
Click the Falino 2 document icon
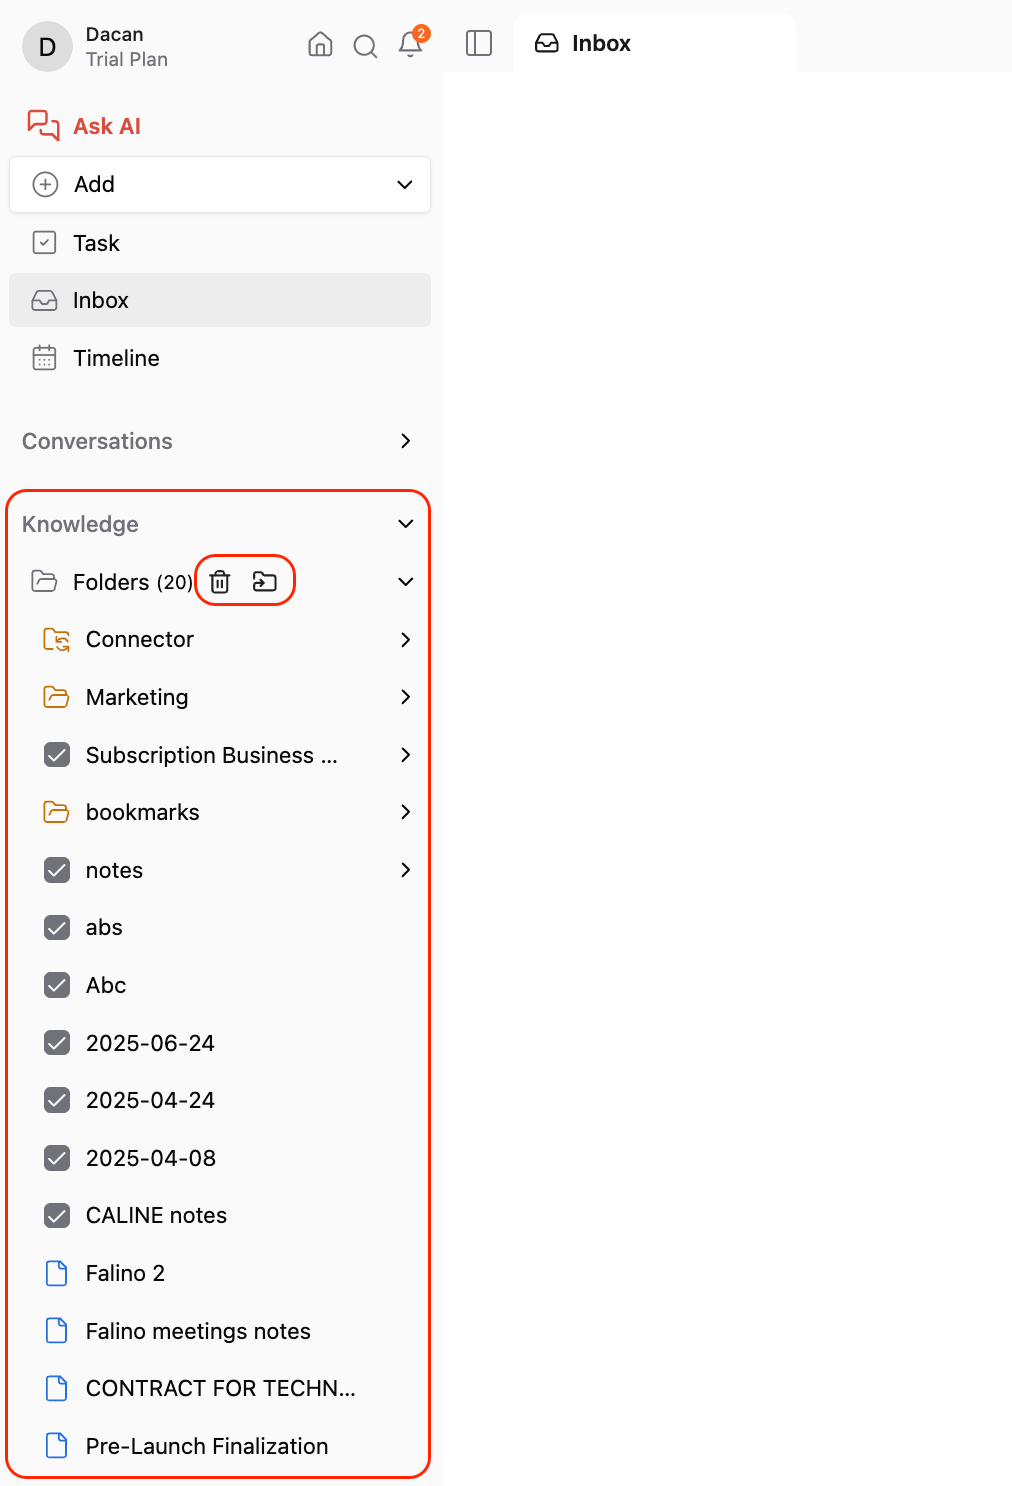pos(57,1272)
